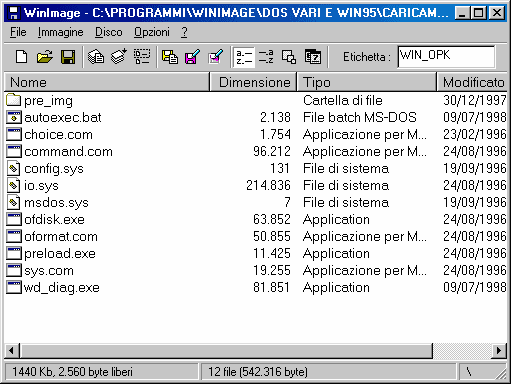Select the command.com file icon
The height and width of the screenshot is (384, 511).
coord(14,151)
